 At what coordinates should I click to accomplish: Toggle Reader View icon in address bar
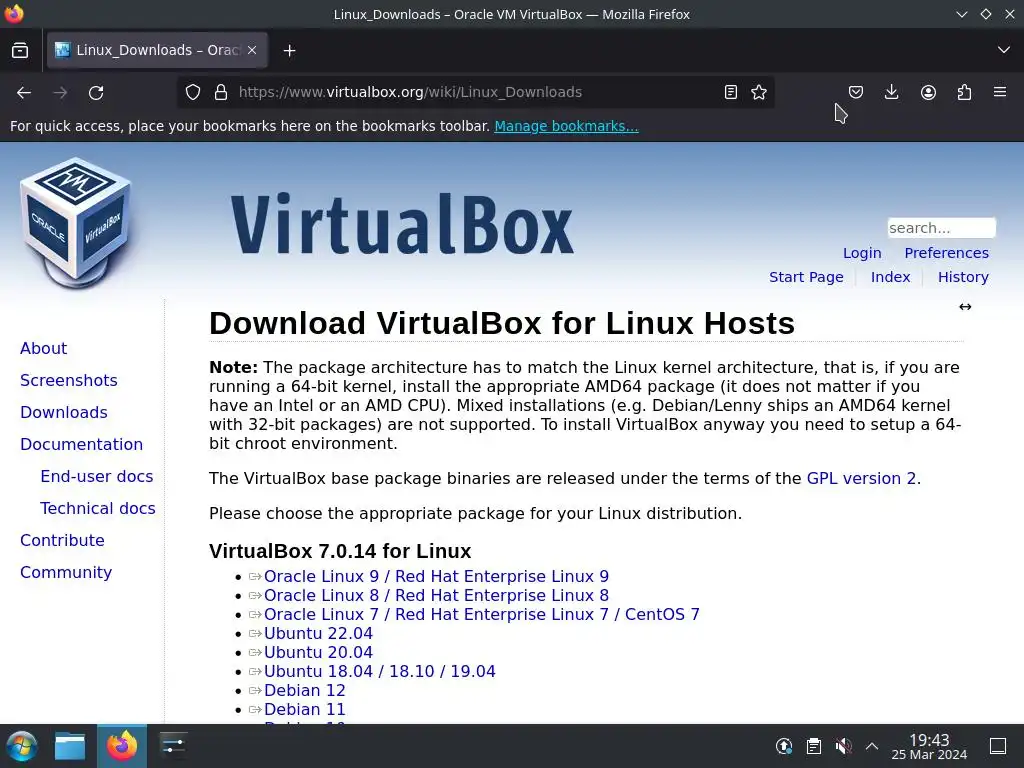click(x=731, y=92)
